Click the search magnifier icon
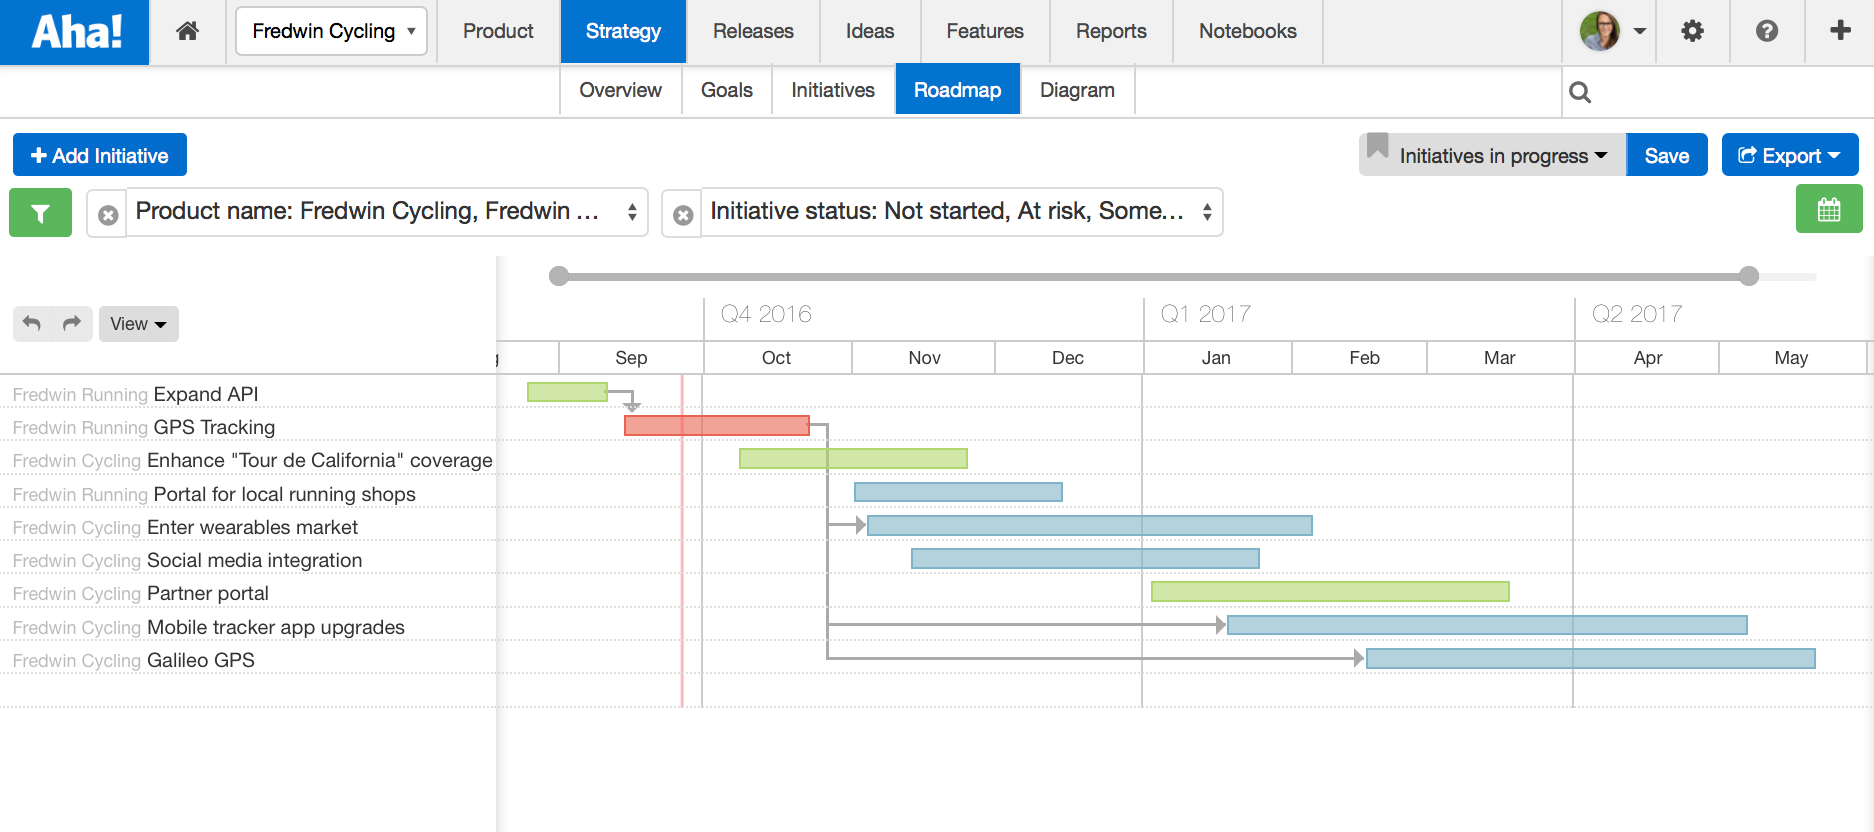 [1580, 92]
